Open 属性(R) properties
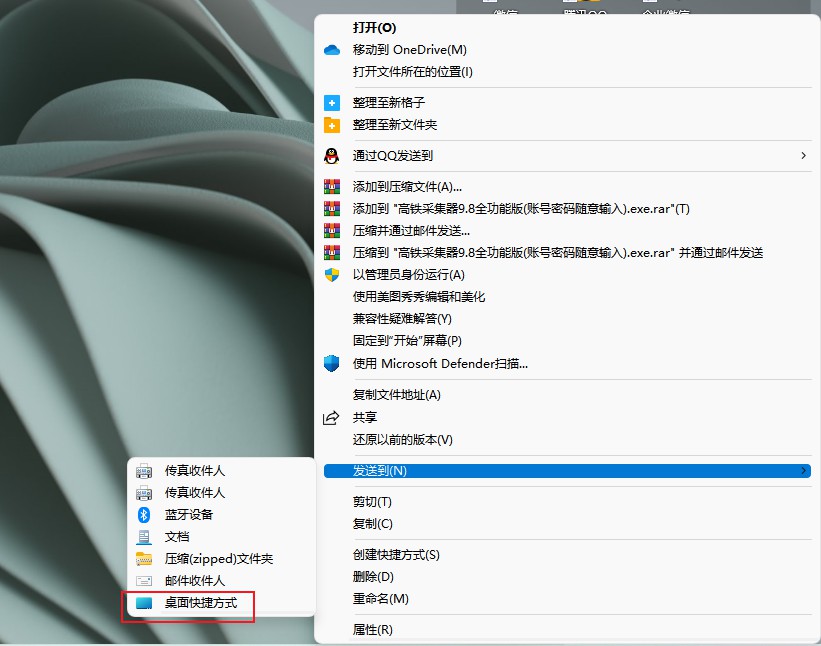The height and width of the screenshot is (646, 821). point(372,630)
